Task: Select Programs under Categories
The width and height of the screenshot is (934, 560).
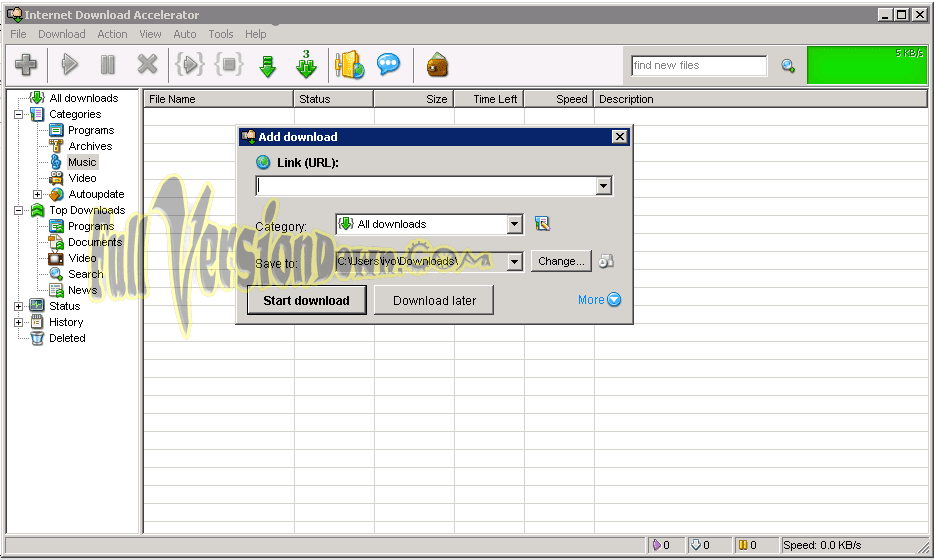Action: [91, 130]
